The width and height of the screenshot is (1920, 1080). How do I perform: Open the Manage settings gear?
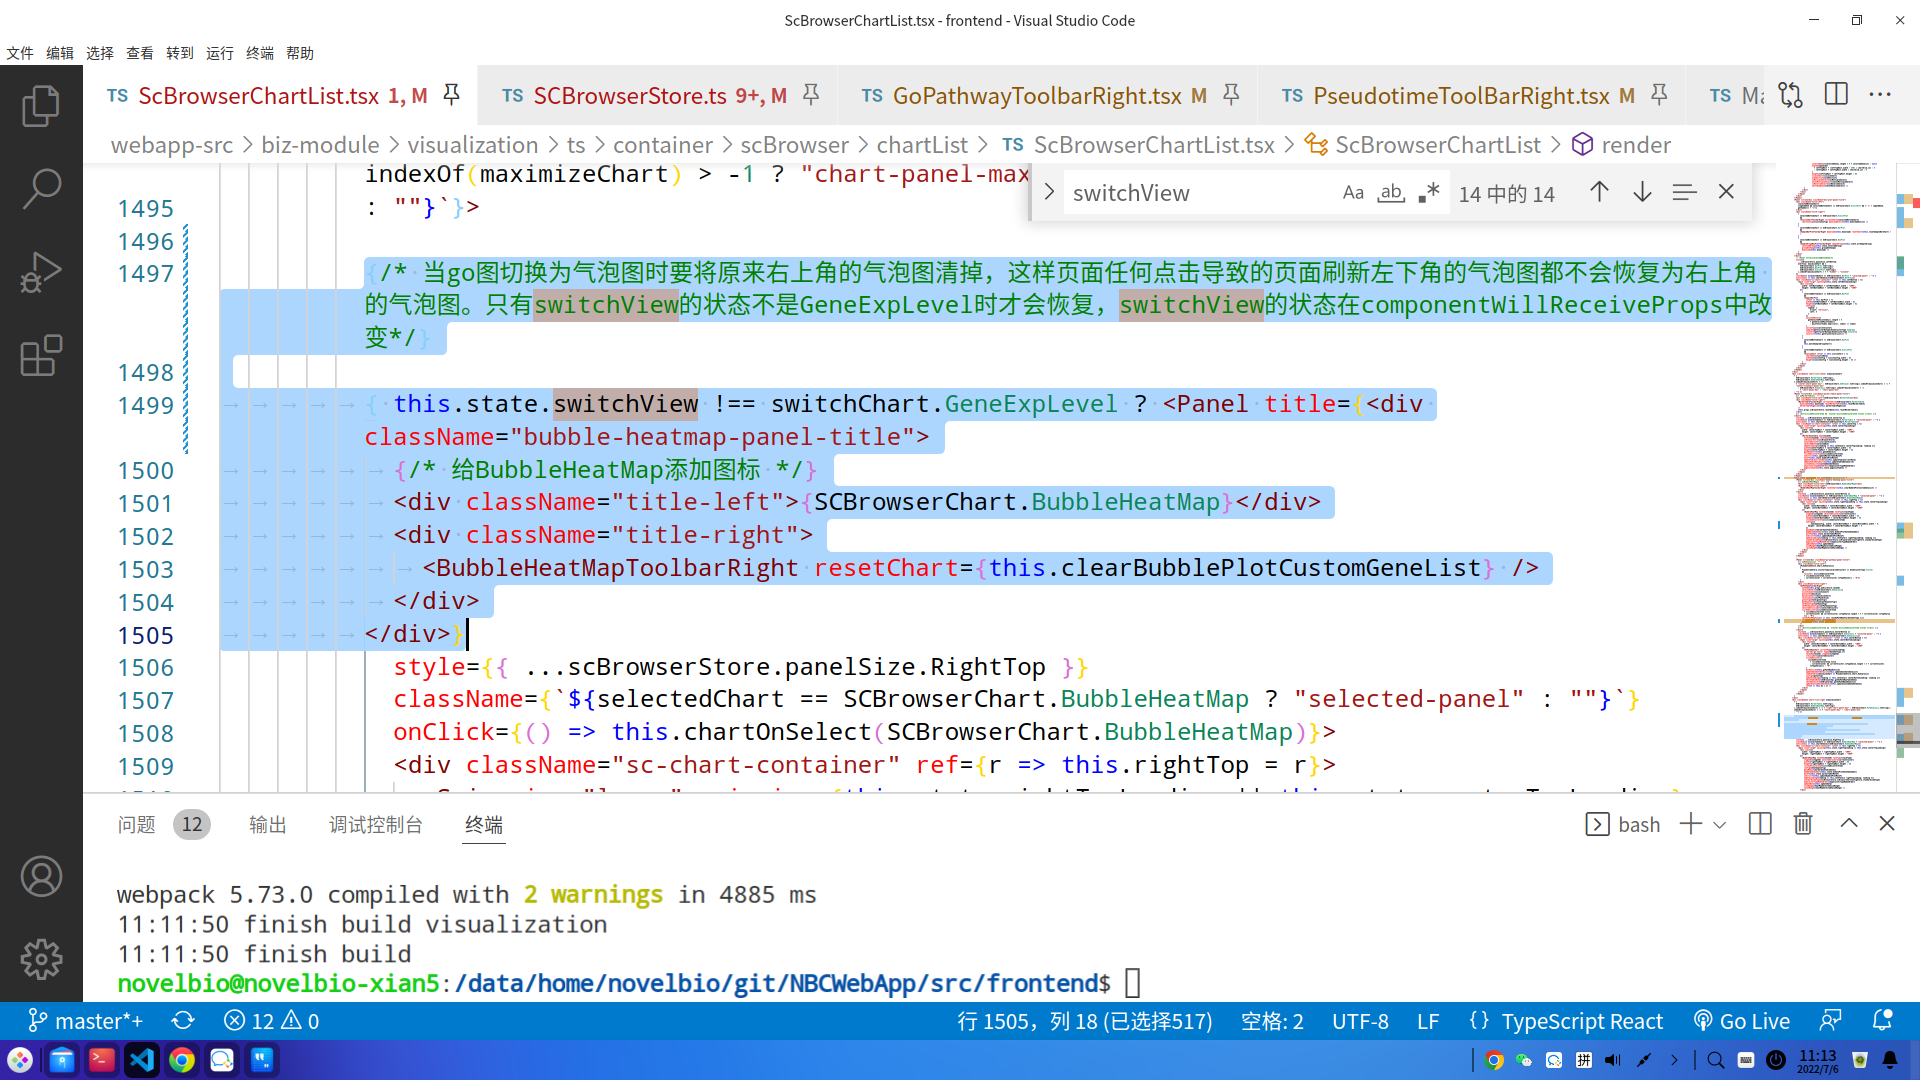coord(41,959)
